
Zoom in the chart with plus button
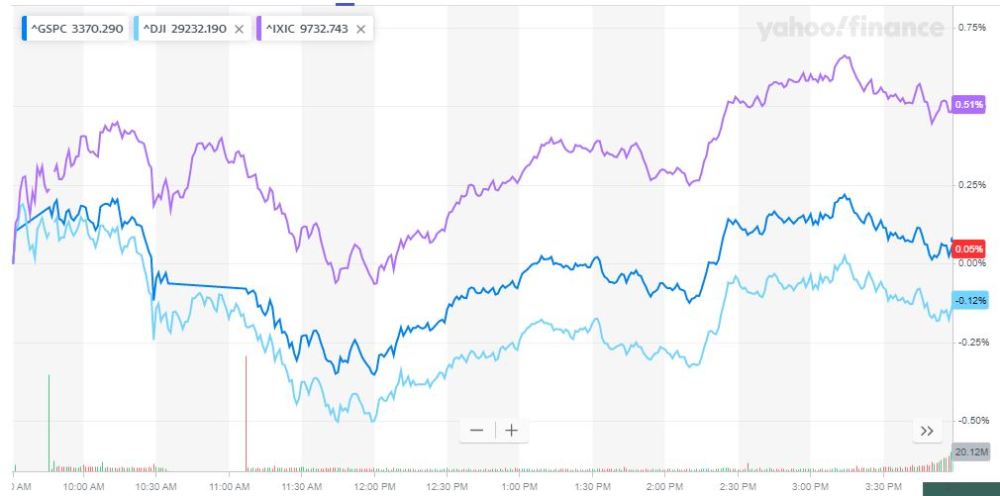(x=511, y=430)
